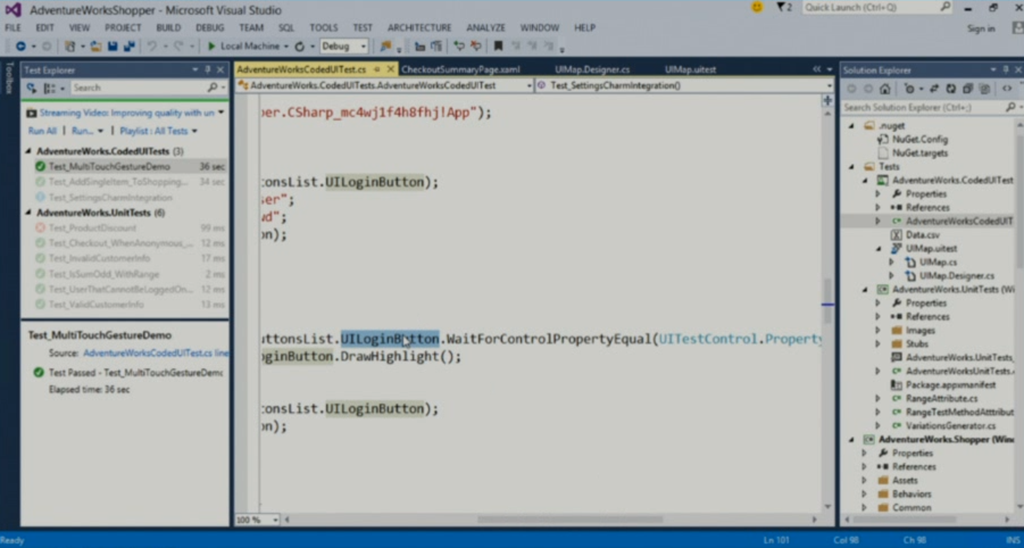The height and width of the screenshot is (548, 1024).
Task: Click the Open File folder icon
Action: click(96, 46)
